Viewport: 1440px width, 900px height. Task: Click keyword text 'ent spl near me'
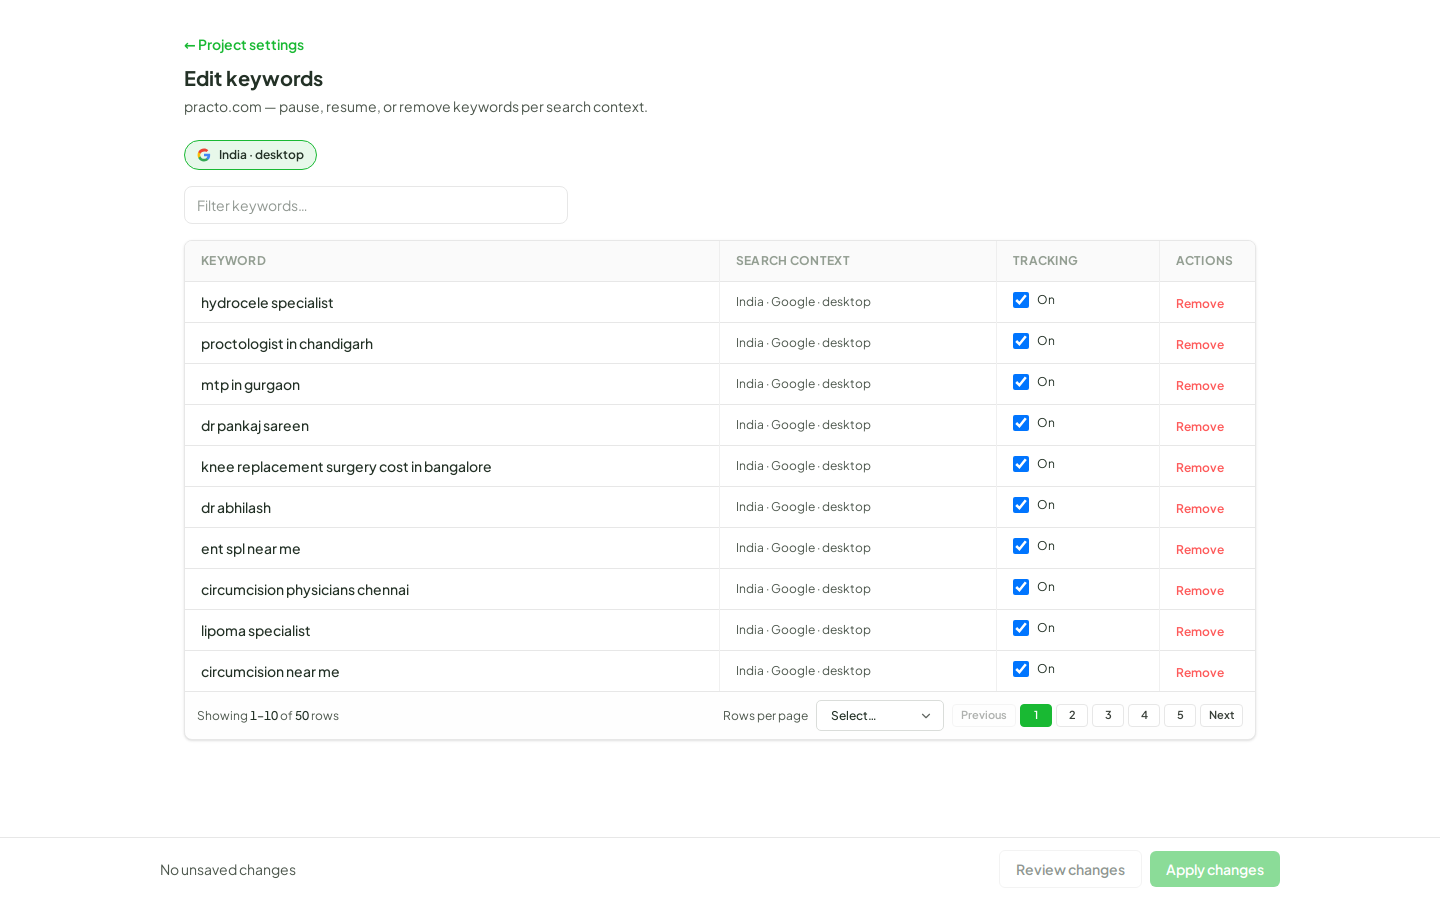251,549
